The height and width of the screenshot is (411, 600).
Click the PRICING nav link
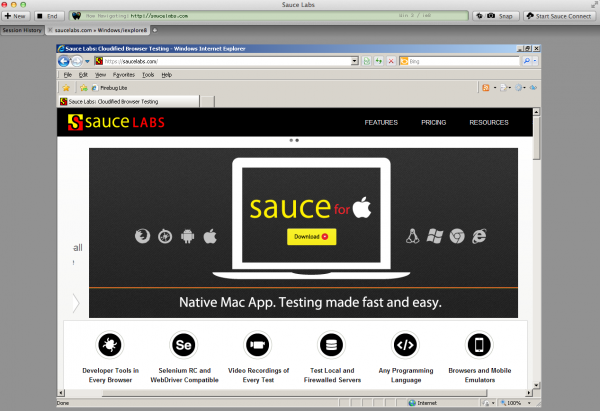pyautogui.click(x=434, y=122)
